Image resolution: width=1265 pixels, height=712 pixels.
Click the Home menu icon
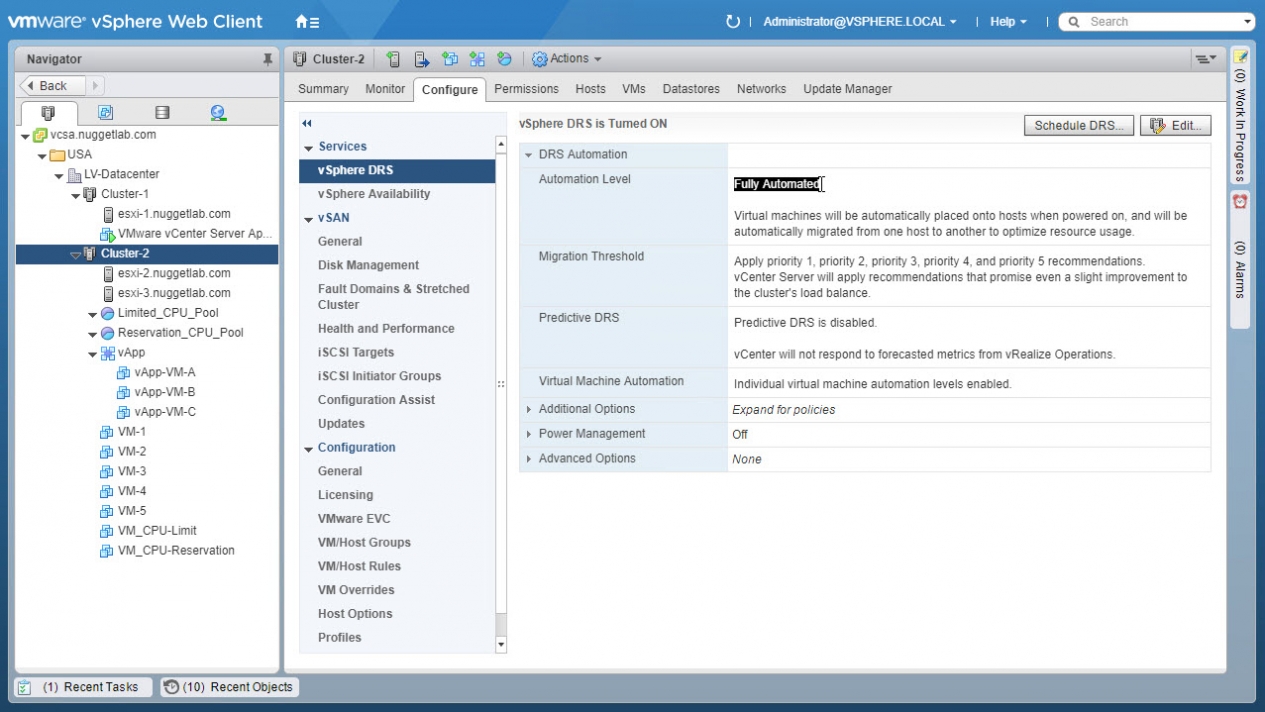pyautogui.click(x=306, y=21)
